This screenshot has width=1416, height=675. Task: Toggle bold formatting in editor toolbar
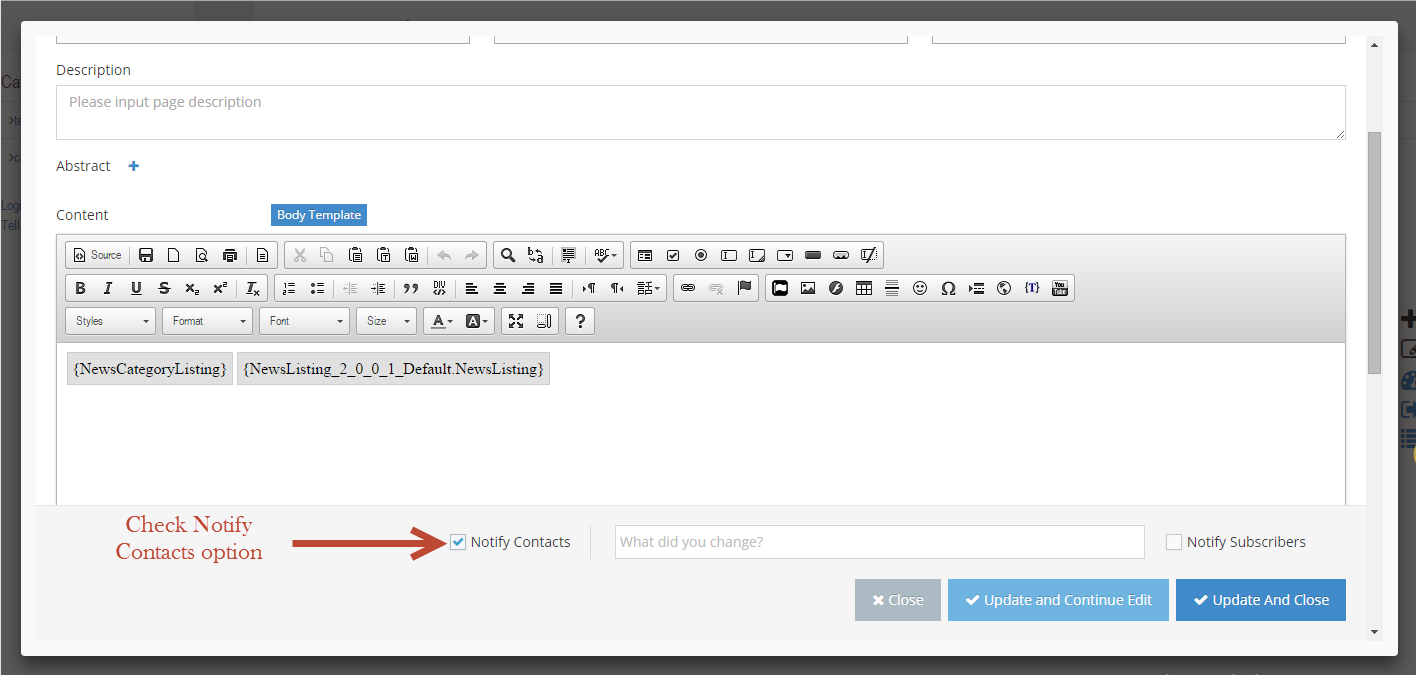[80, 289]
